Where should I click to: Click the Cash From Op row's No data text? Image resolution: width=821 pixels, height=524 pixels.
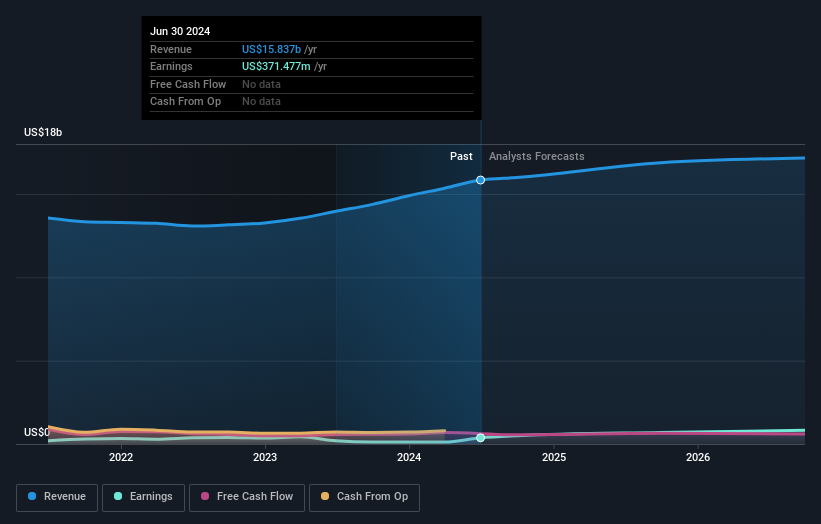[261, 102]
